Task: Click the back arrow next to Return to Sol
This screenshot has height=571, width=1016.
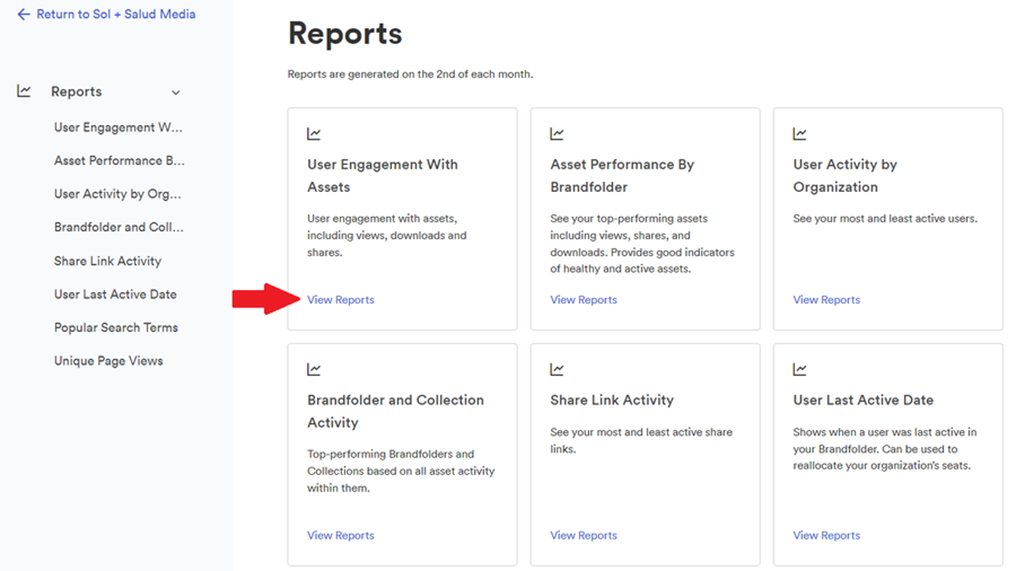Action: (x=24, y=14)
